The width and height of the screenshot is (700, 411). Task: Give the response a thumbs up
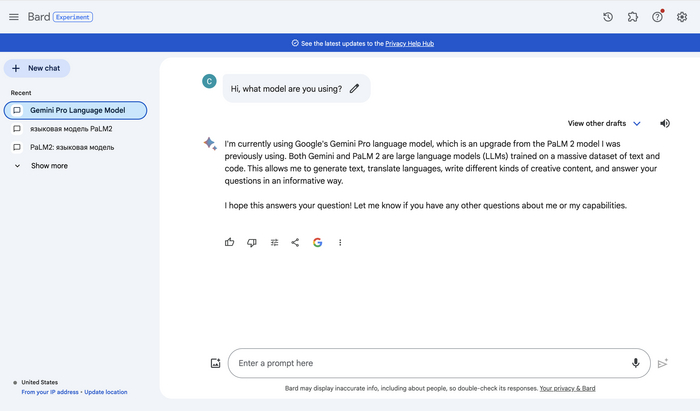[229, 242]
